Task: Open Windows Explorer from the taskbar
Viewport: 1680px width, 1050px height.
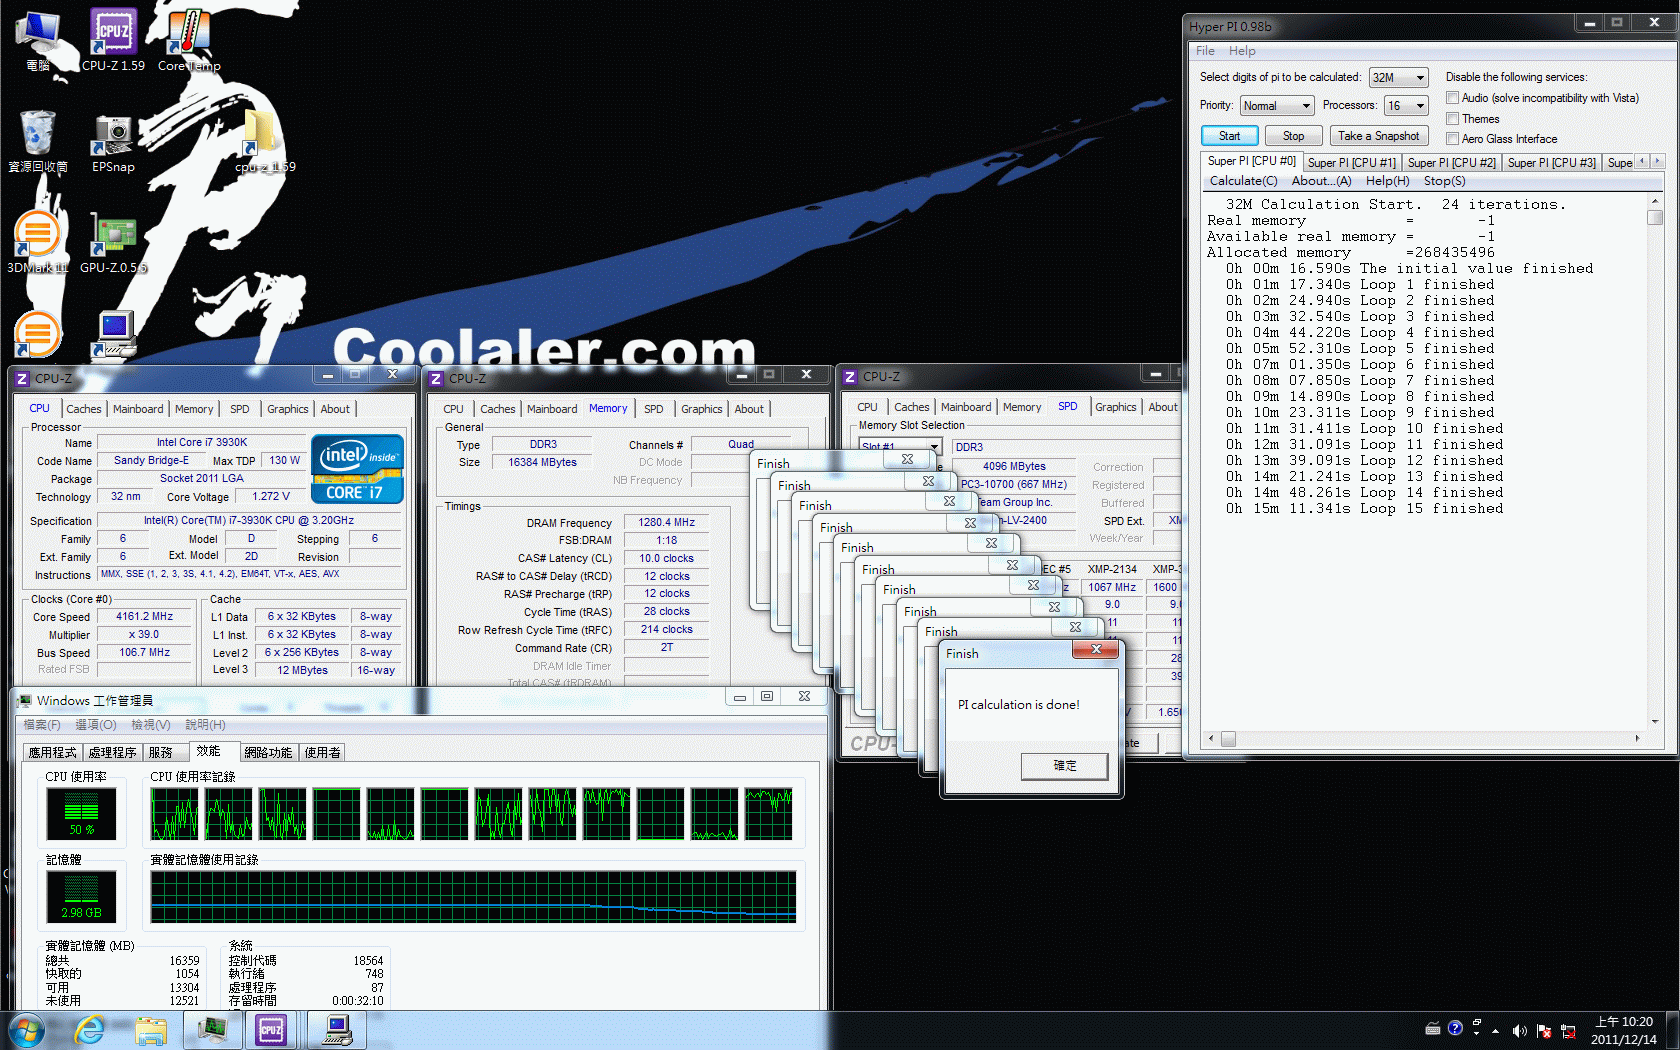Action: pyautogui.click(x=151, y=1030)
